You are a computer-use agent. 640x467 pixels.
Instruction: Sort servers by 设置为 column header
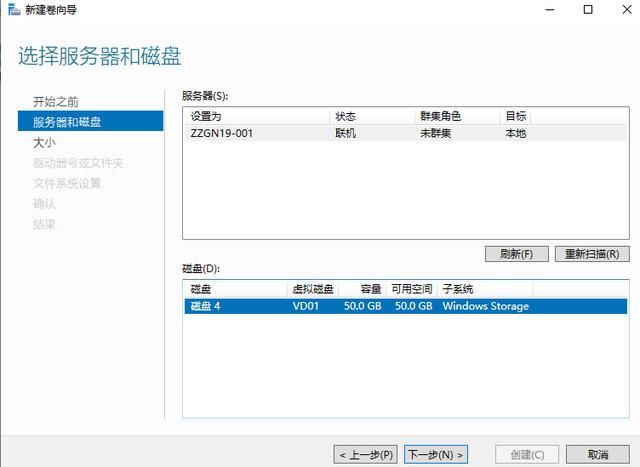[205, 117]
